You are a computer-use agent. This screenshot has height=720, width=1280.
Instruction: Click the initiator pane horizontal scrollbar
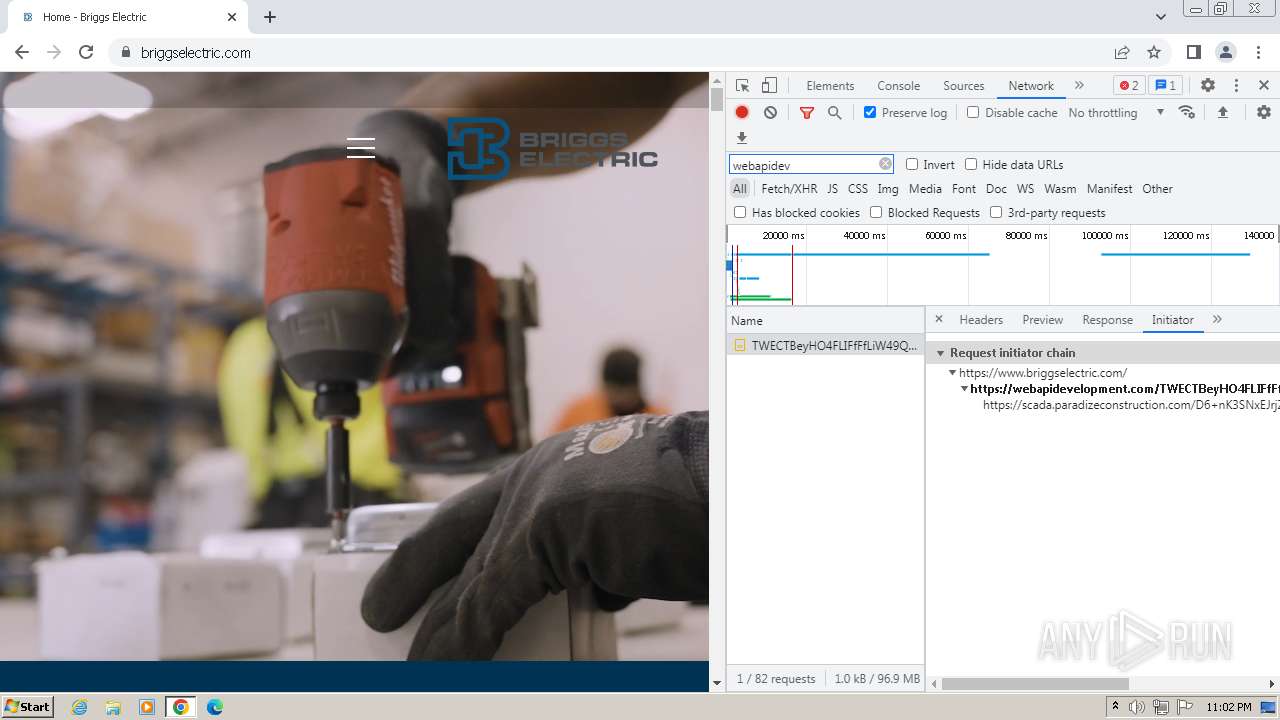[1036, 684]
